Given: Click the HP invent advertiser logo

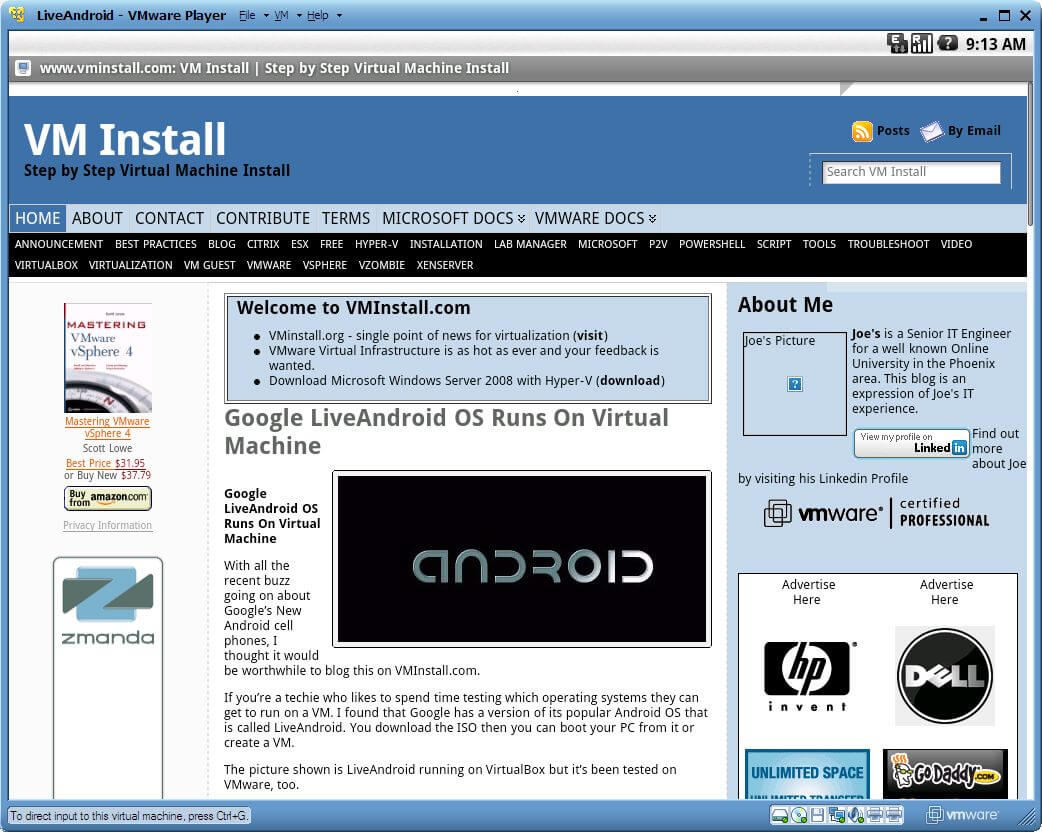Looking at the screenshot, I should (807, 676).
